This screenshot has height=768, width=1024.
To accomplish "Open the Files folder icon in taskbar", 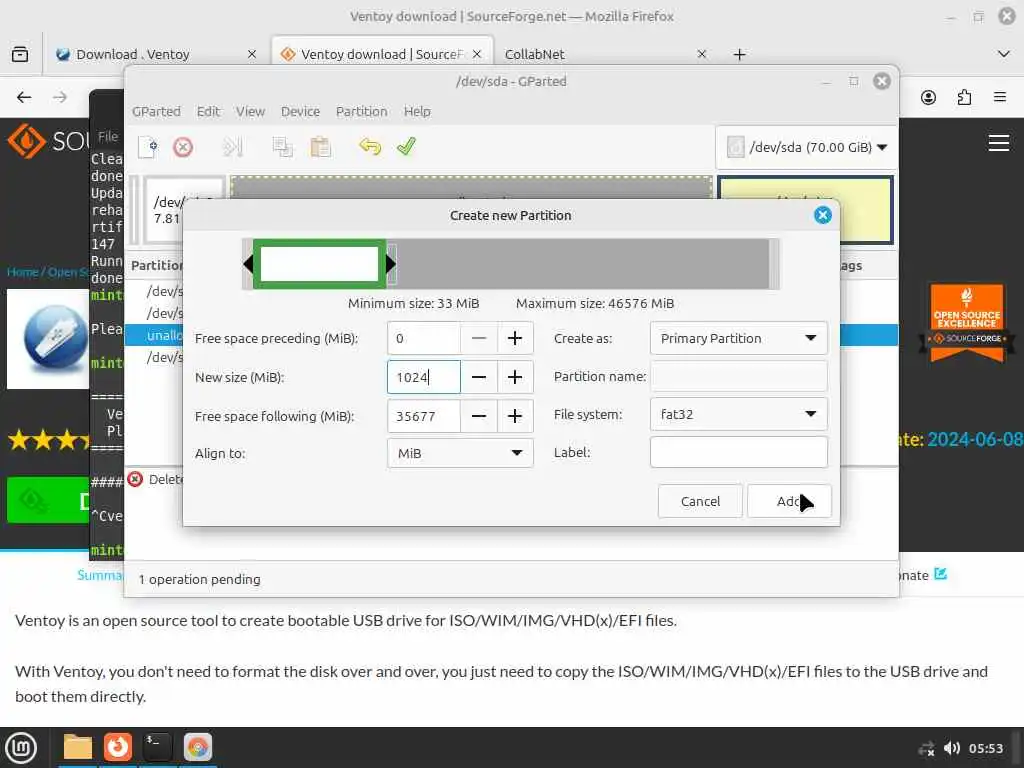I will [x=78, y=747].
